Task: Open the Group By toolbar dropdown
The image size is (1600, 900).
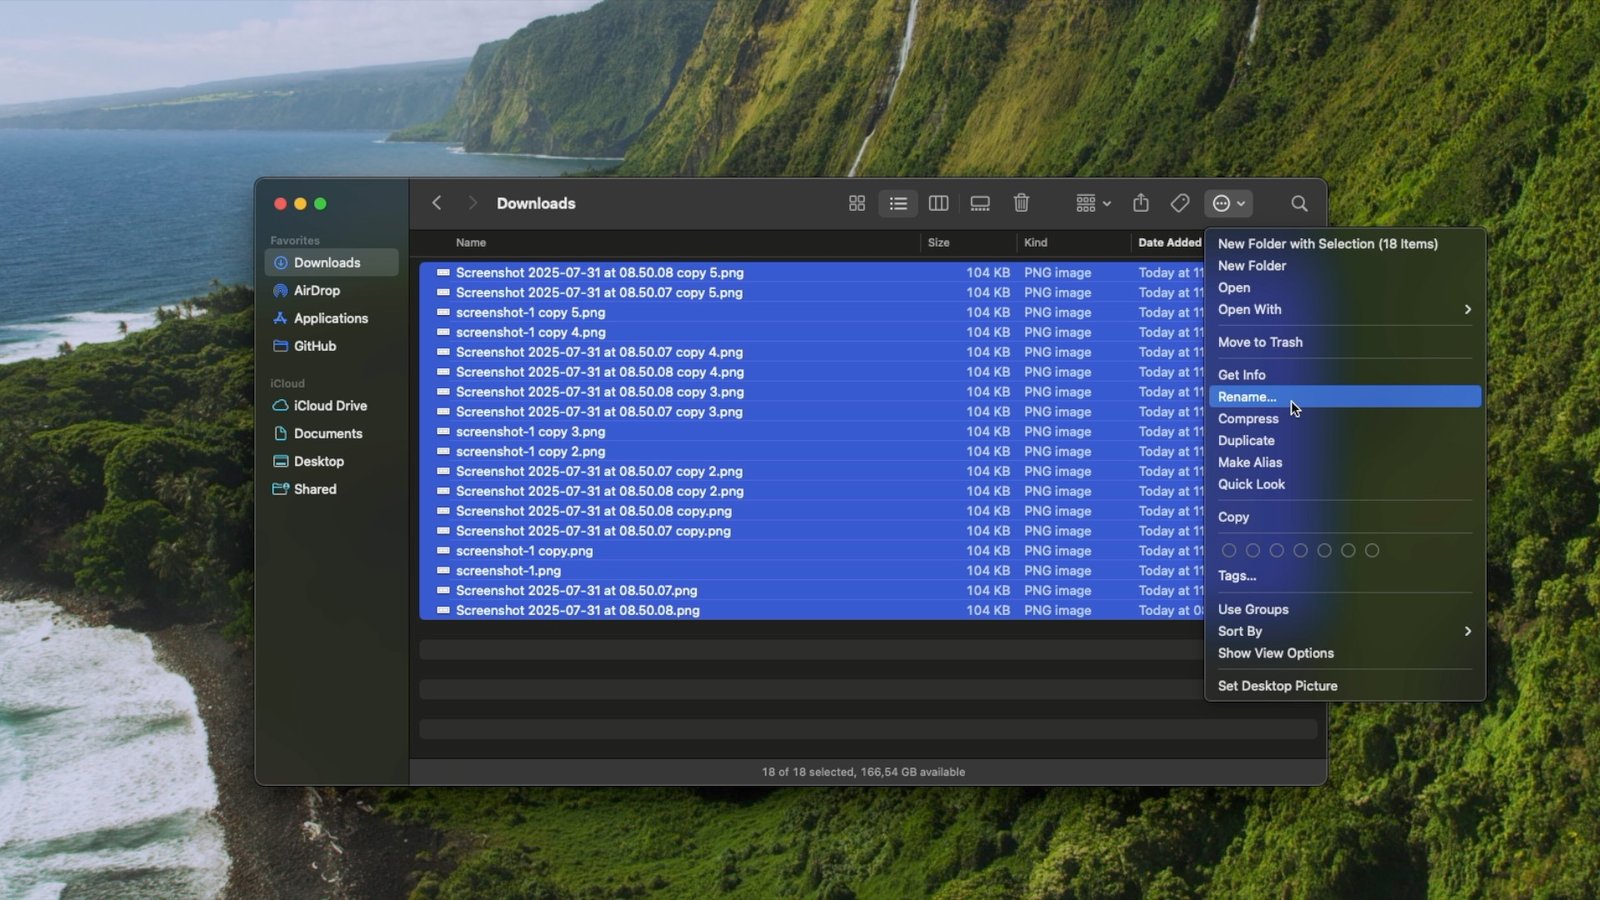Action: click(1093, 203)
